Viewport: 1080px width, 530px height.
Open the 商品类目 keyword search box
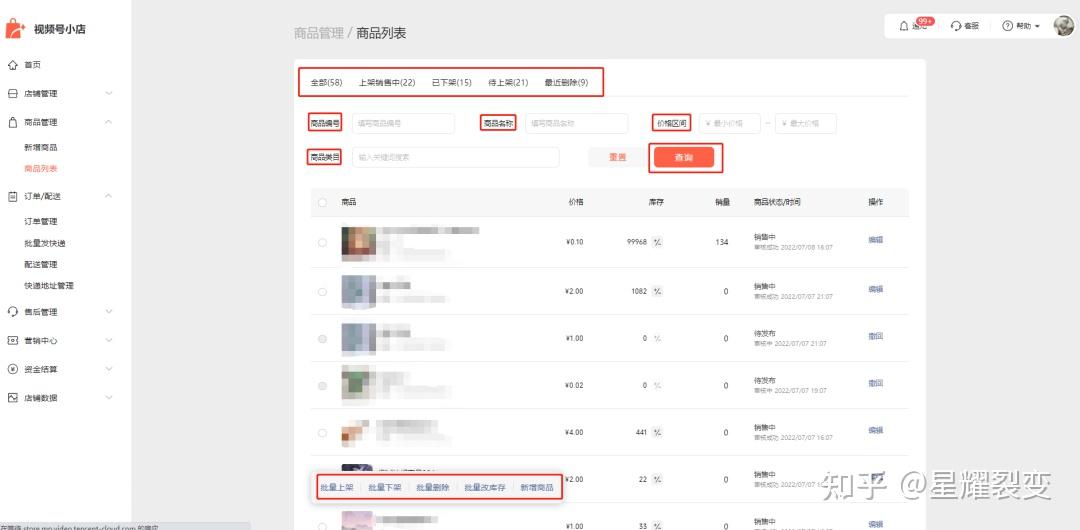[x=455, y=157]
